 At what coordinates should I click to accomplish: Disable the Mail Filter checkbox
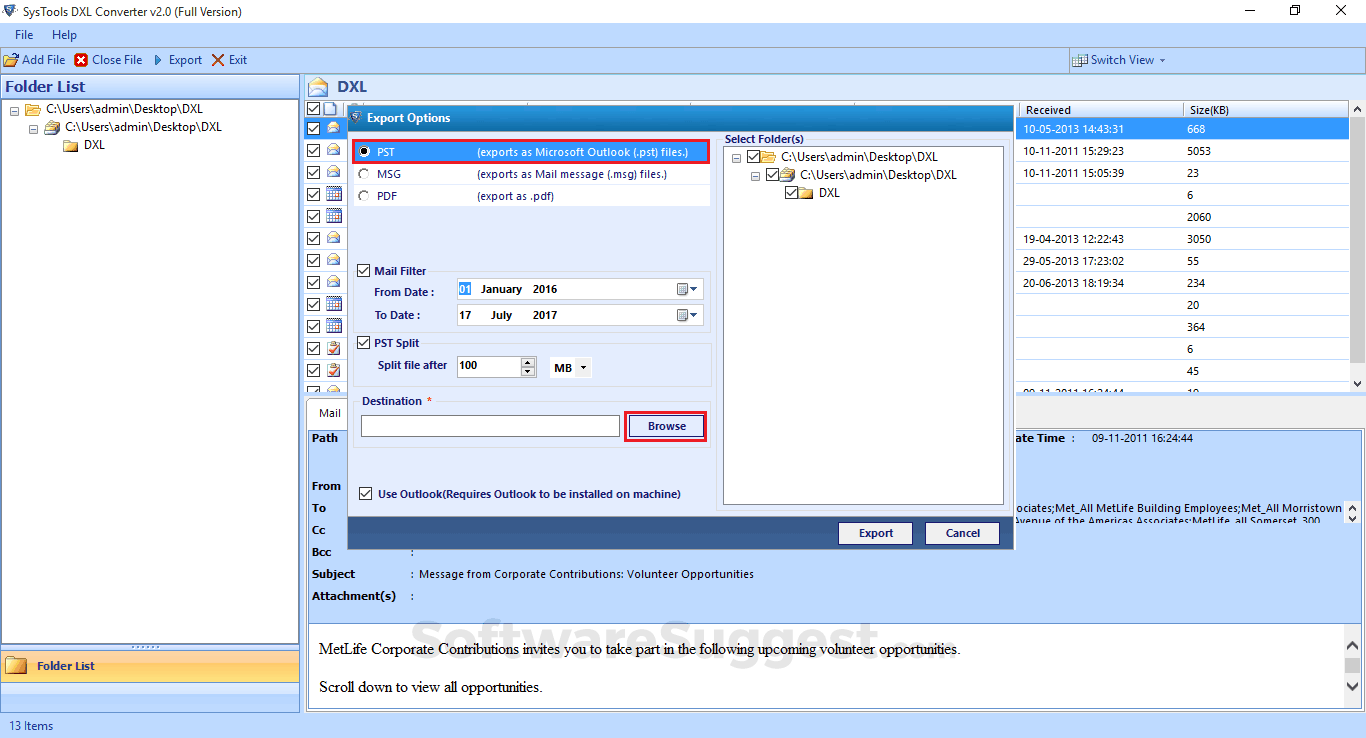[x=364, y=270]
